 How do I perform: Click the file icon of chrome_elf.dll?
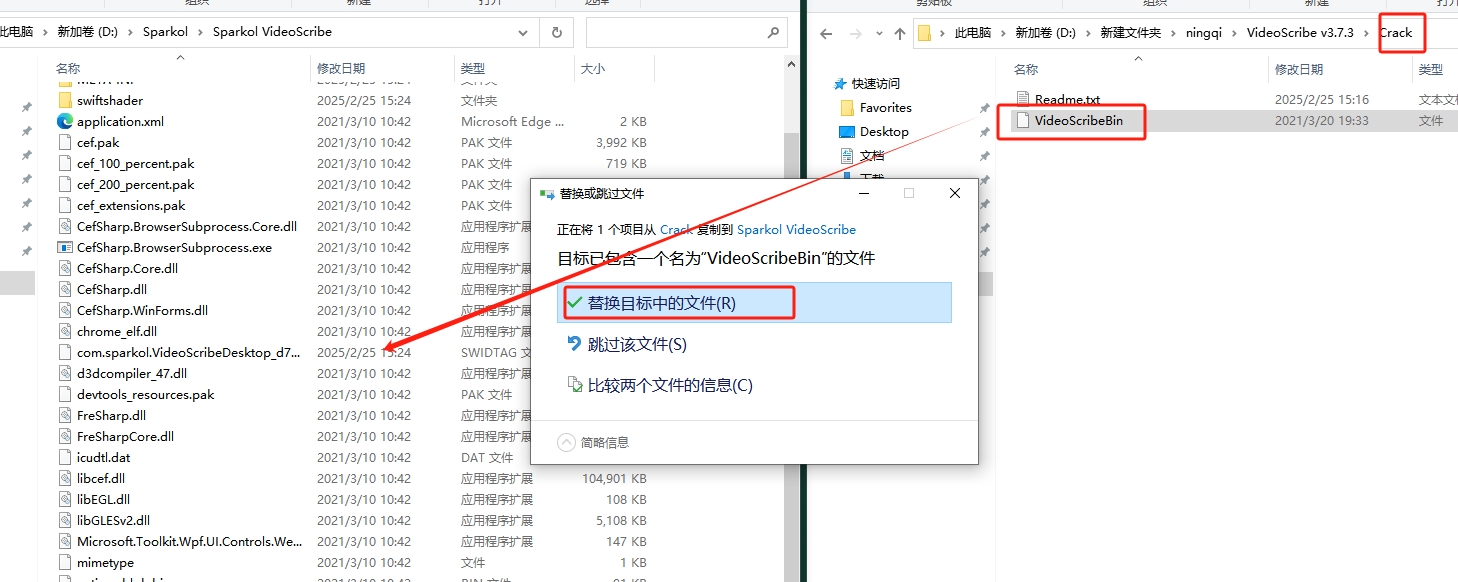65,331
